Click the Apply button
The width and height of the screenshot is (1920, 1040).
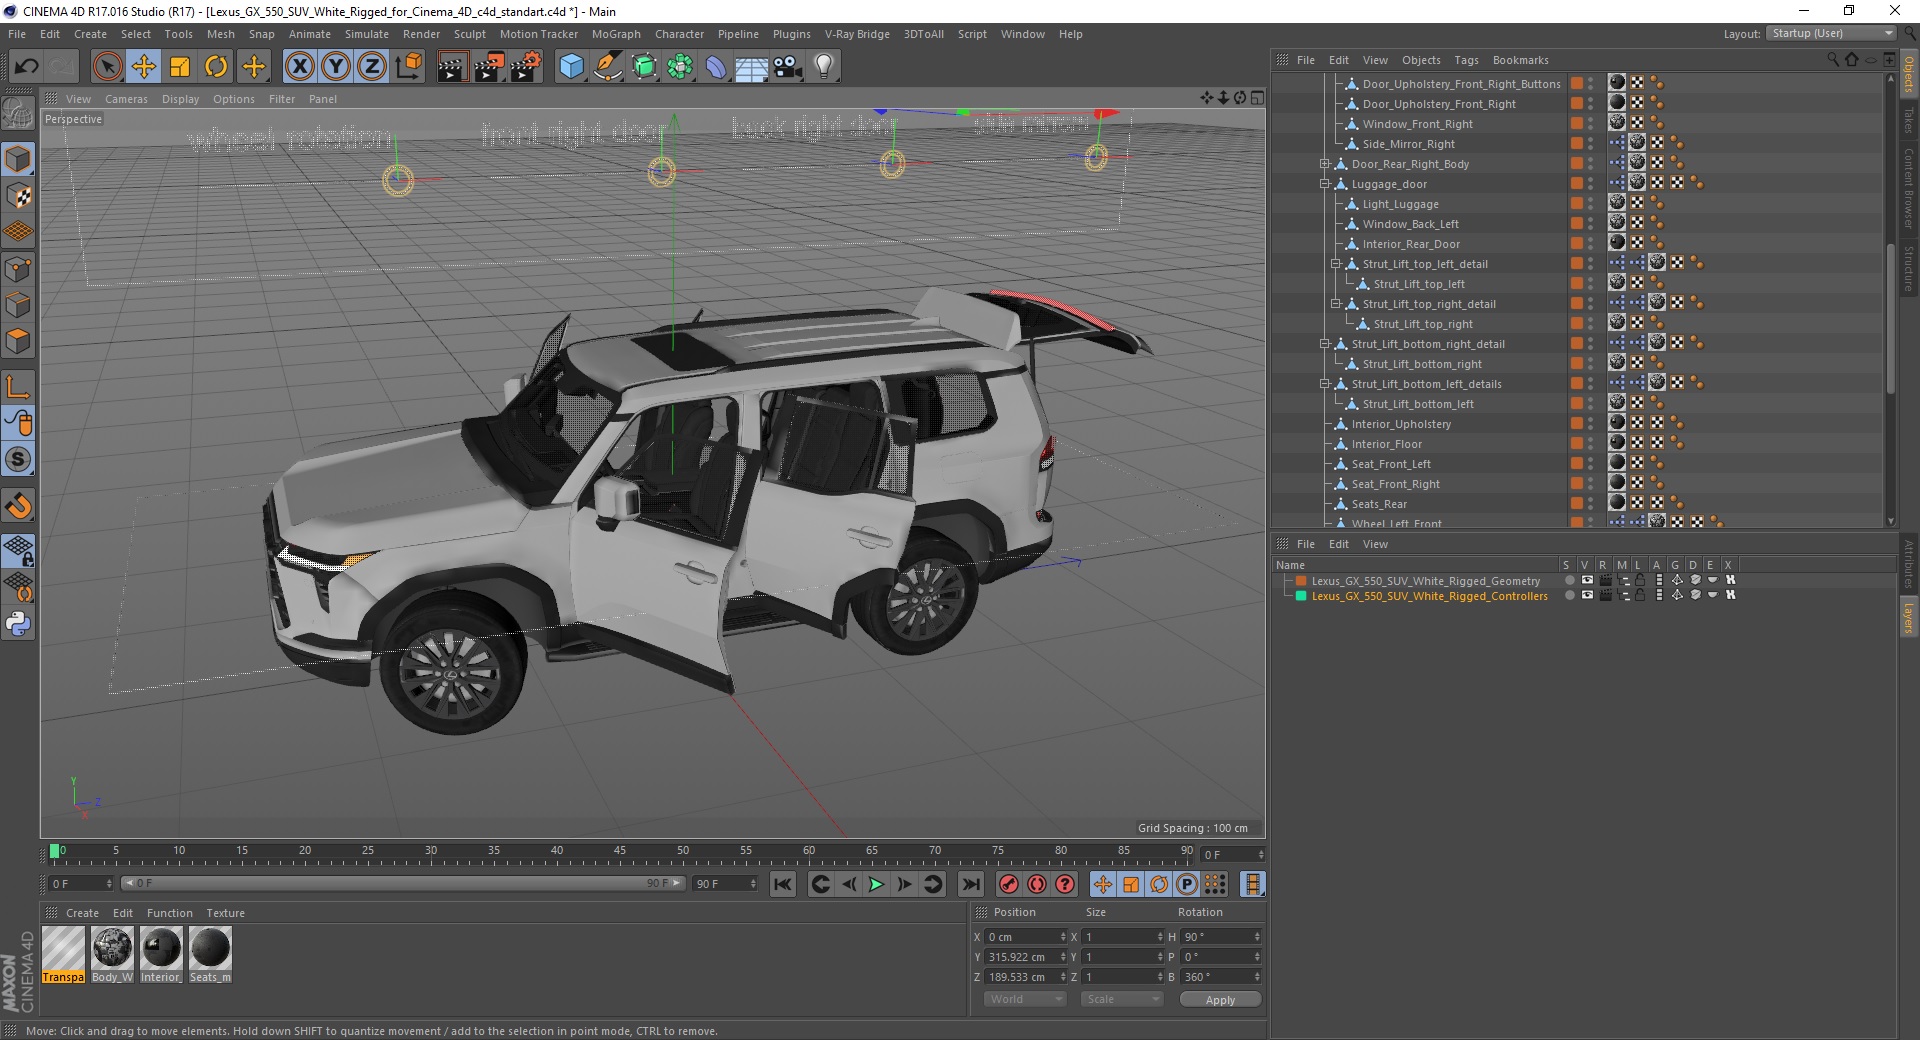pos(1220,1000)
